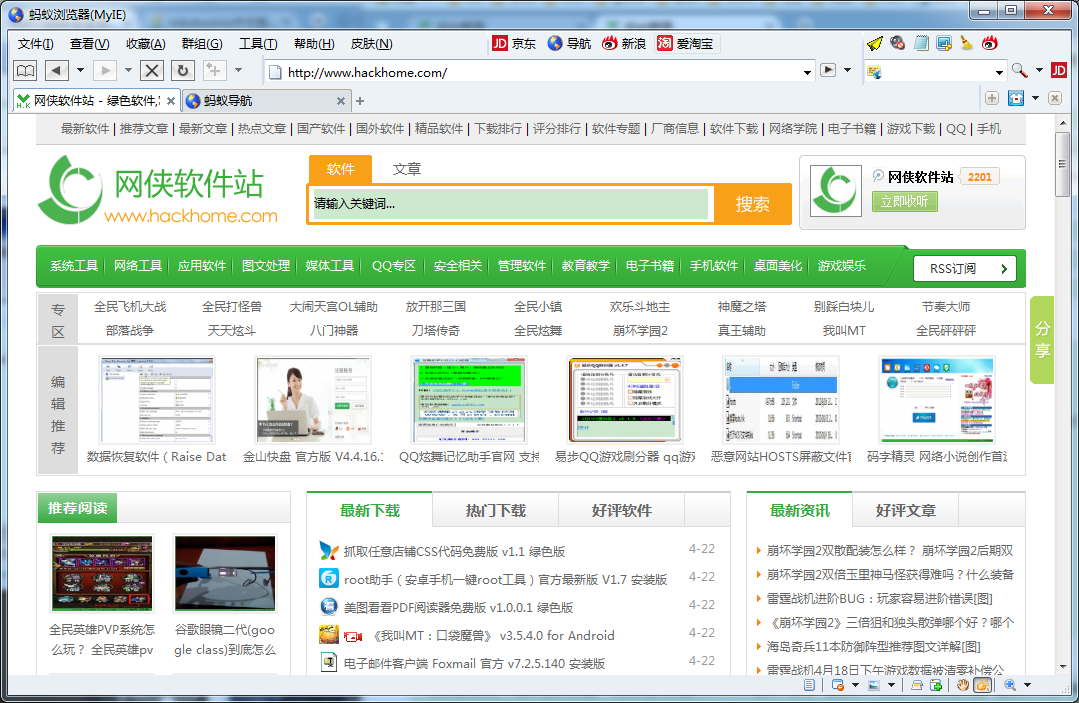Click the undo closed tab plus-arrow button
Image resolution: width=1079 pixels, height=703 pixels.
(214, 70)
